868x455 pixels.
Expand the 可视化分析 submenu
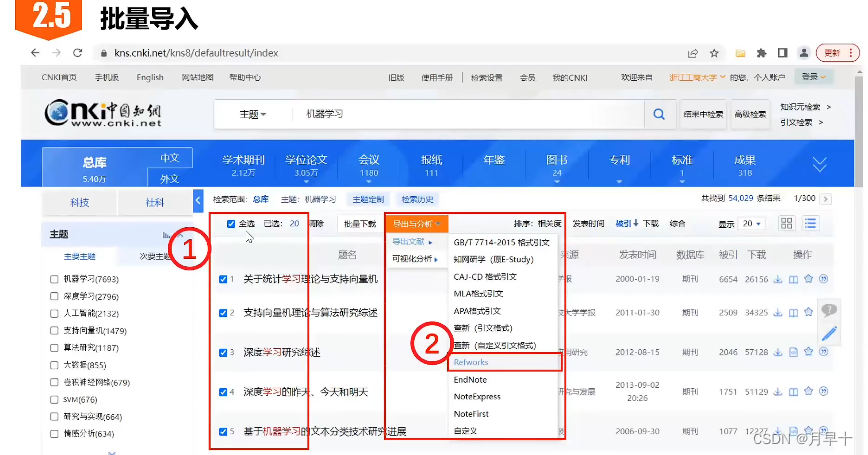pyautogui.click(x=415, y=258)
